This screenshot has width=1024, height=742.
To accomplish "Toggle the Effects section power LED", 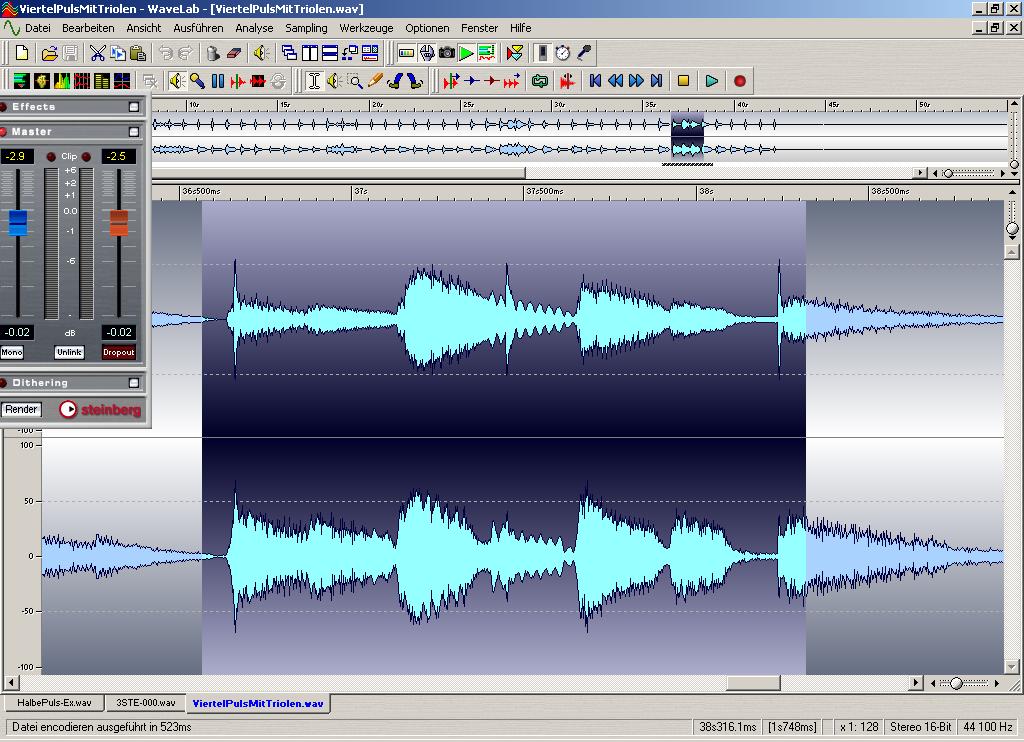I will [3, 106].
